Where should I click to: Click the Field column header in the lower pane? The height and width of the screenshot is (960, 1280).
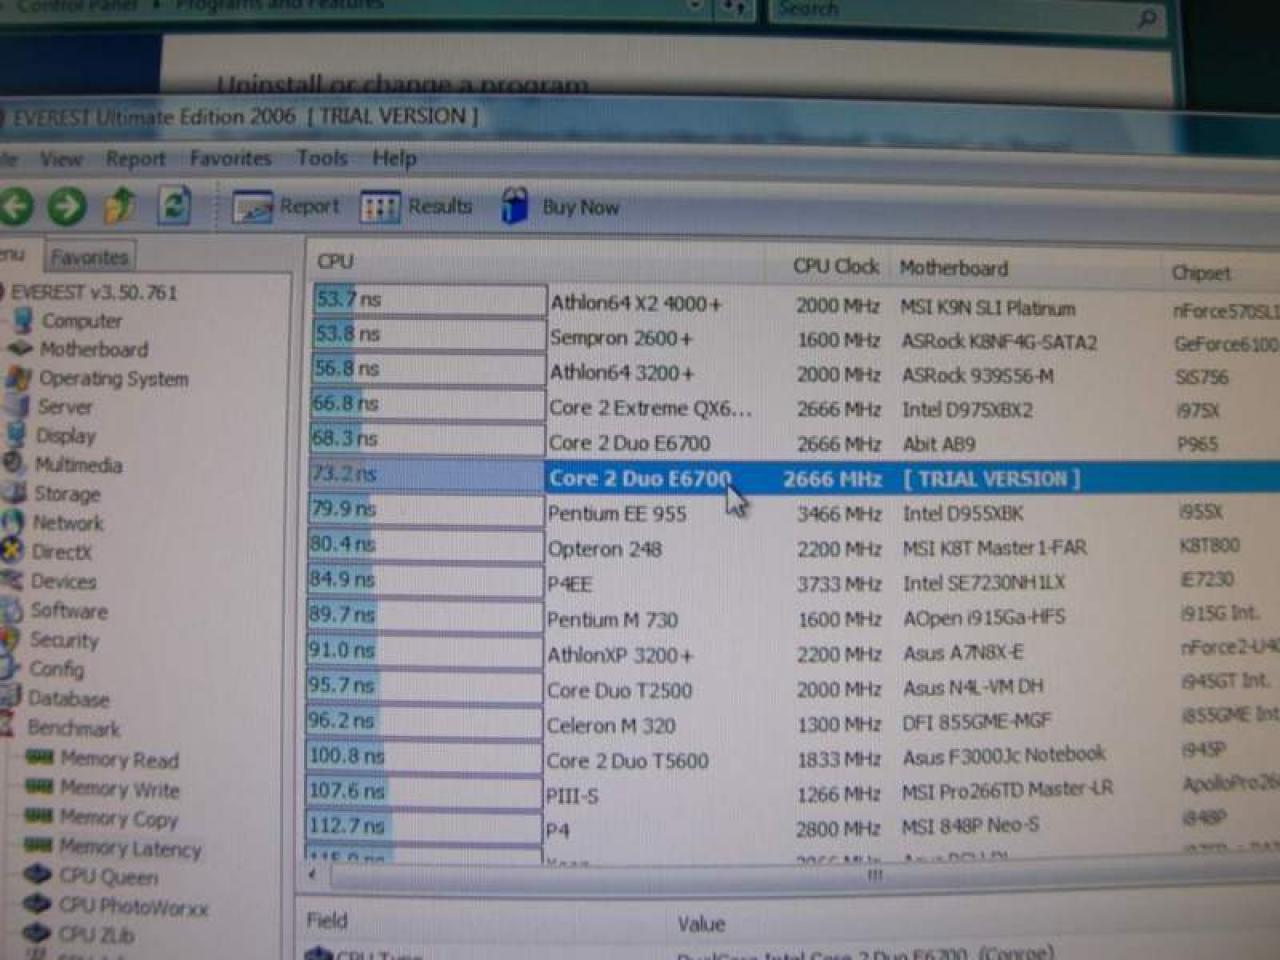pyautogui.click(x=327, y=919)
